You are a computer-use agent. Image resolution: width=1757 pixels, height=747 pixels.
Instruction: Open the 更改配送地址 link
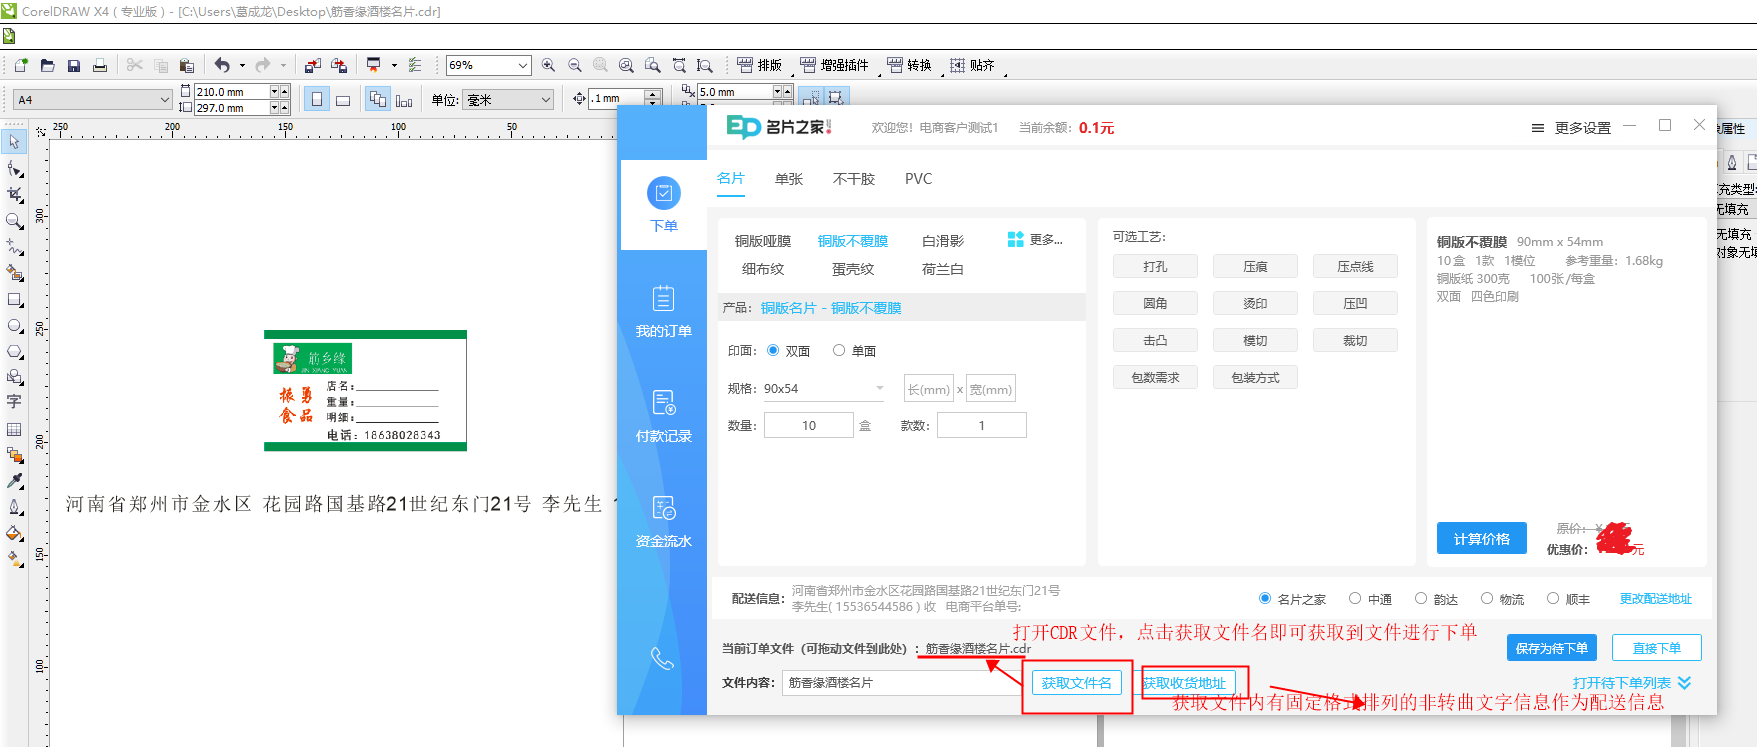[1656, 599]
